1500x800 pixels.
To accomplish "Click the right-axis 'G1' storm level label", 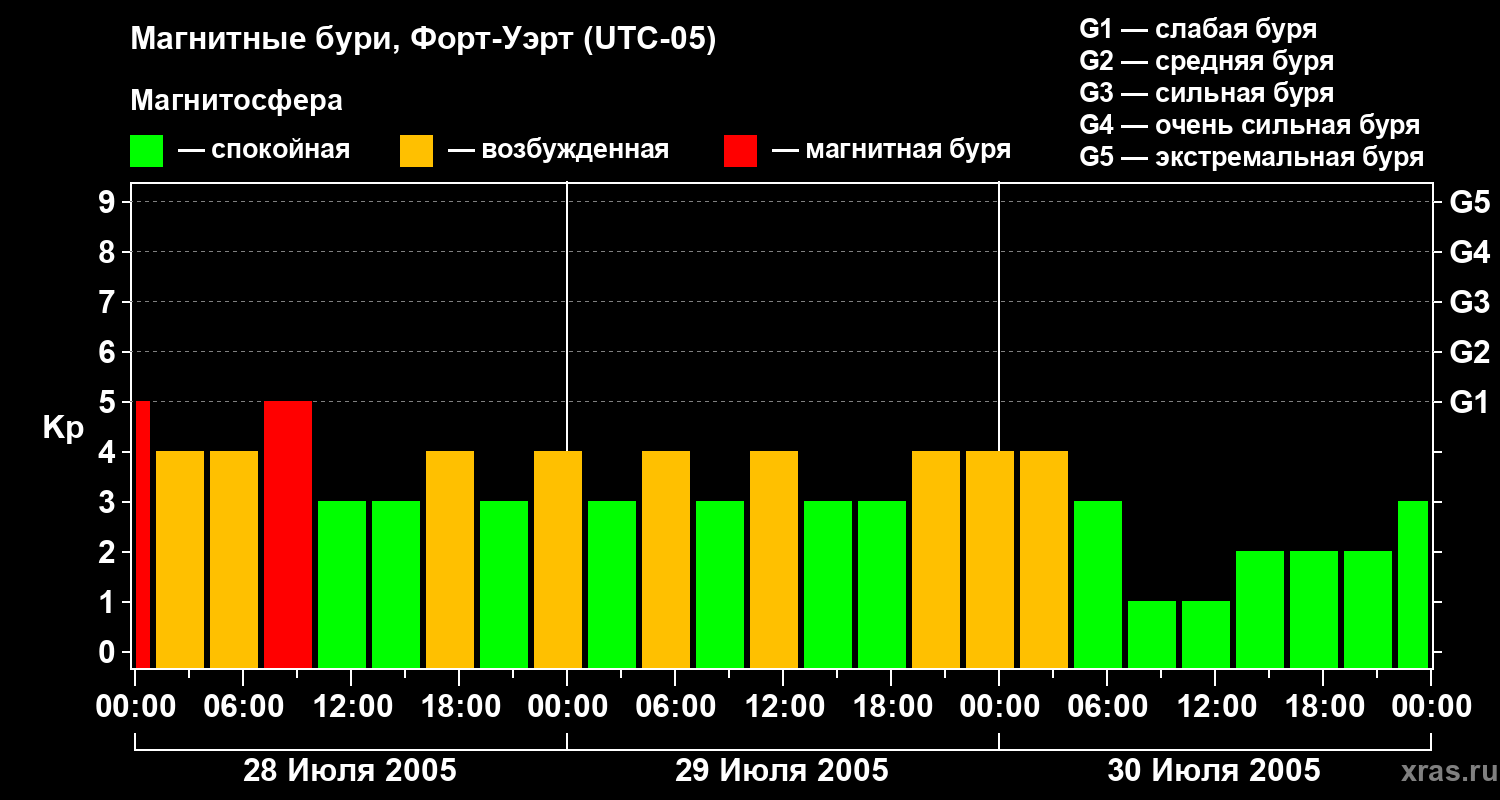I will (x=1470, y=402).
